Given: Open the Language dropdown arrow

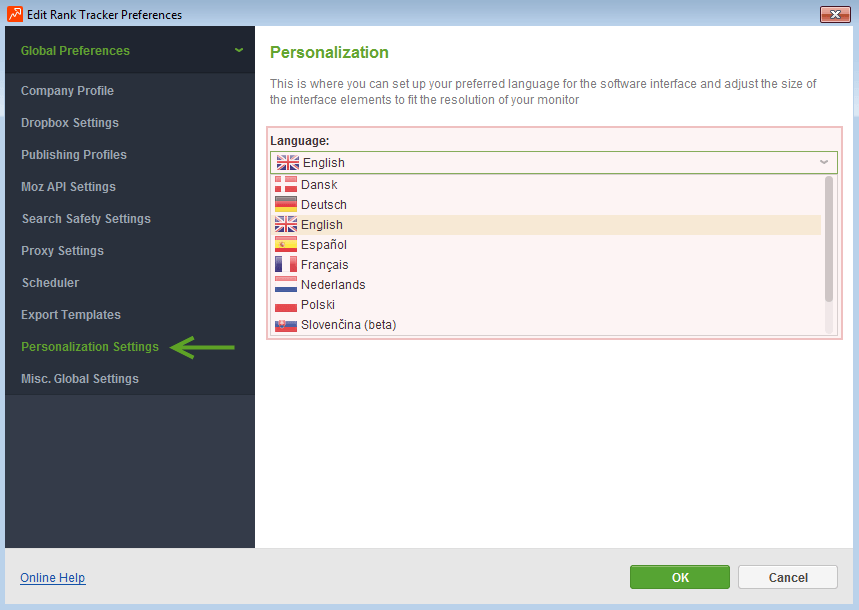Looking at the screenshot, I should coord(823,162).
